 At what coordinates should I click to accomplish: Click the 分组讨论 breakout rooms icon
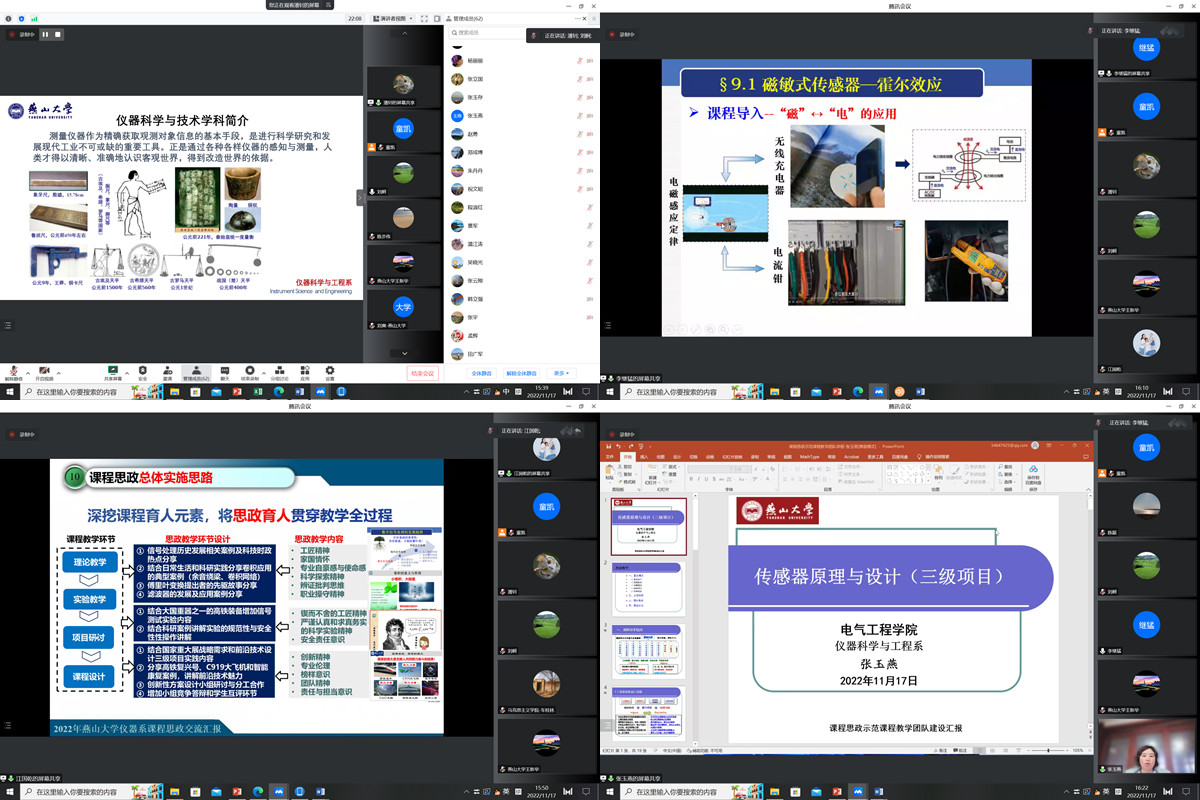click(x=278, y=370)
